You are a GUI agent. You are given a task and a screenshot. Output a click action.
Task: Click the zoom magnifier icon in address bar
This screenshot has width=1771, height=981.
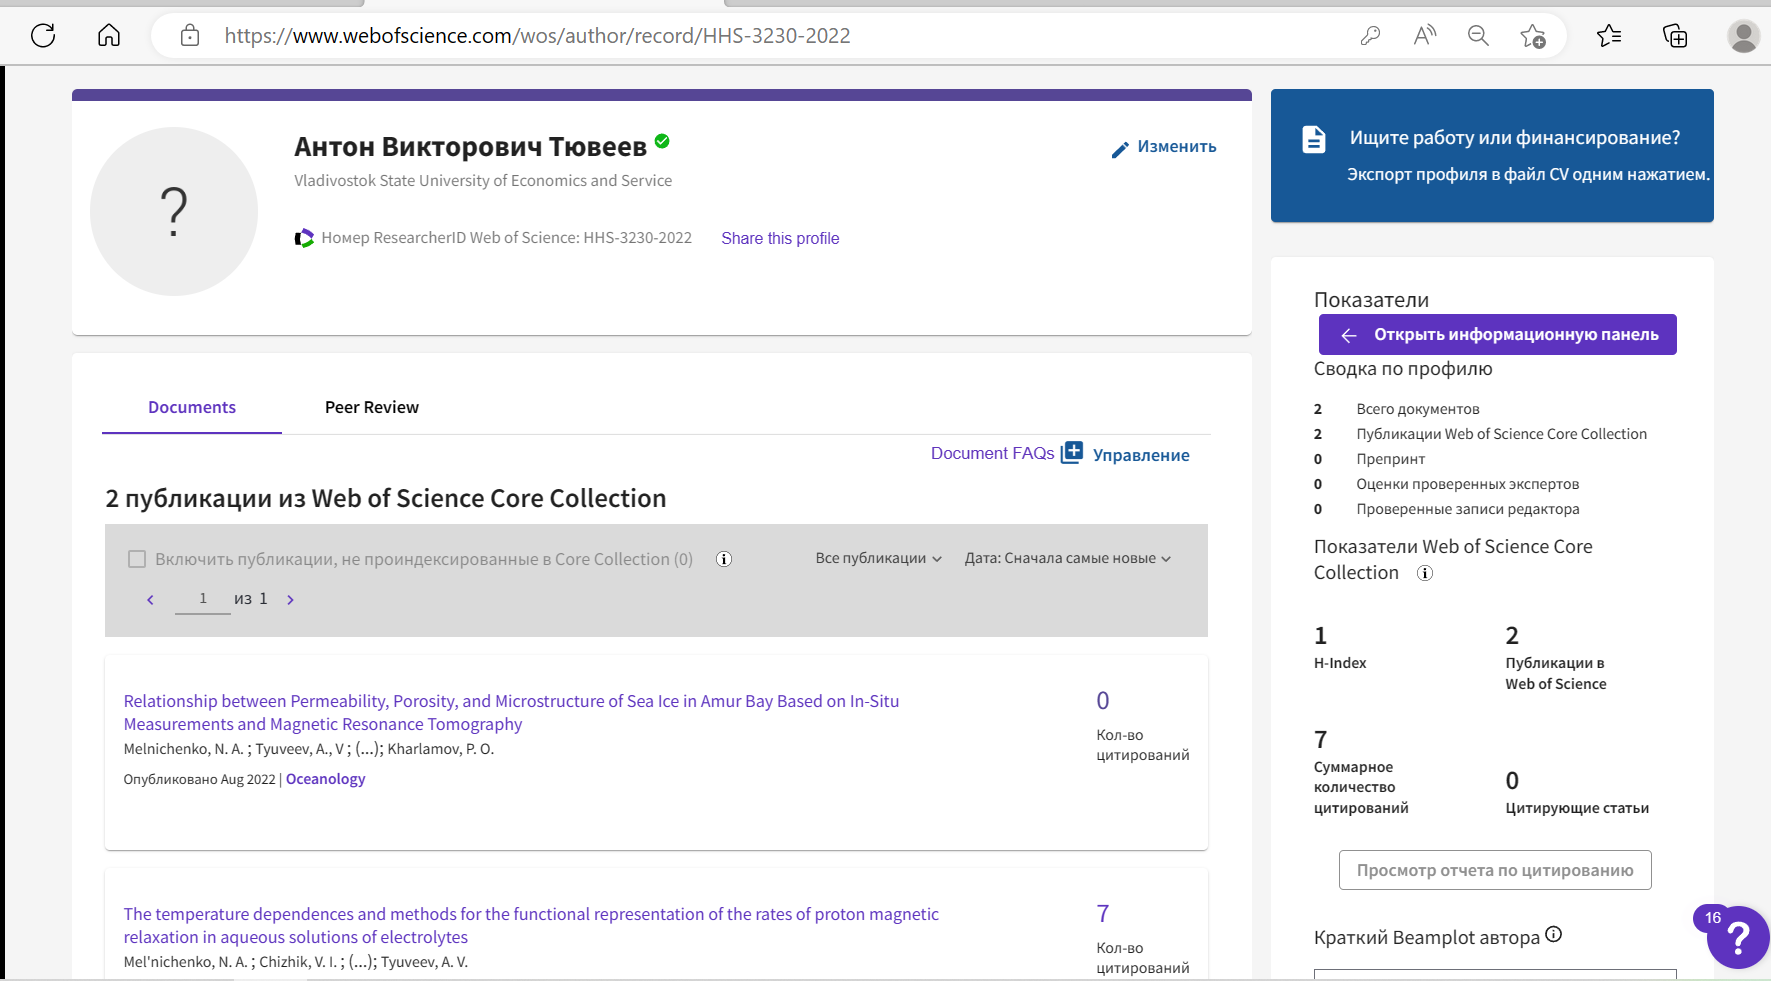pos(1478,36)
